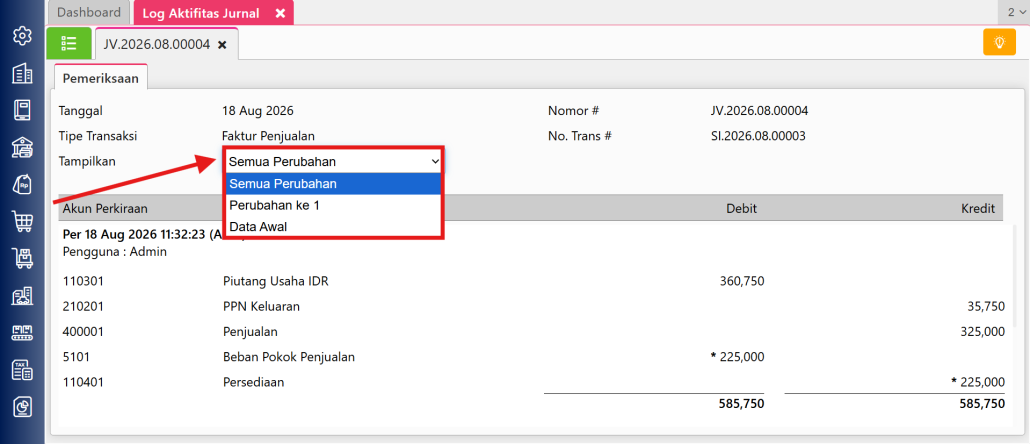Select the Pemeriksaan tab
This screenshot has height=444, width=1030.
click(101, 78)
